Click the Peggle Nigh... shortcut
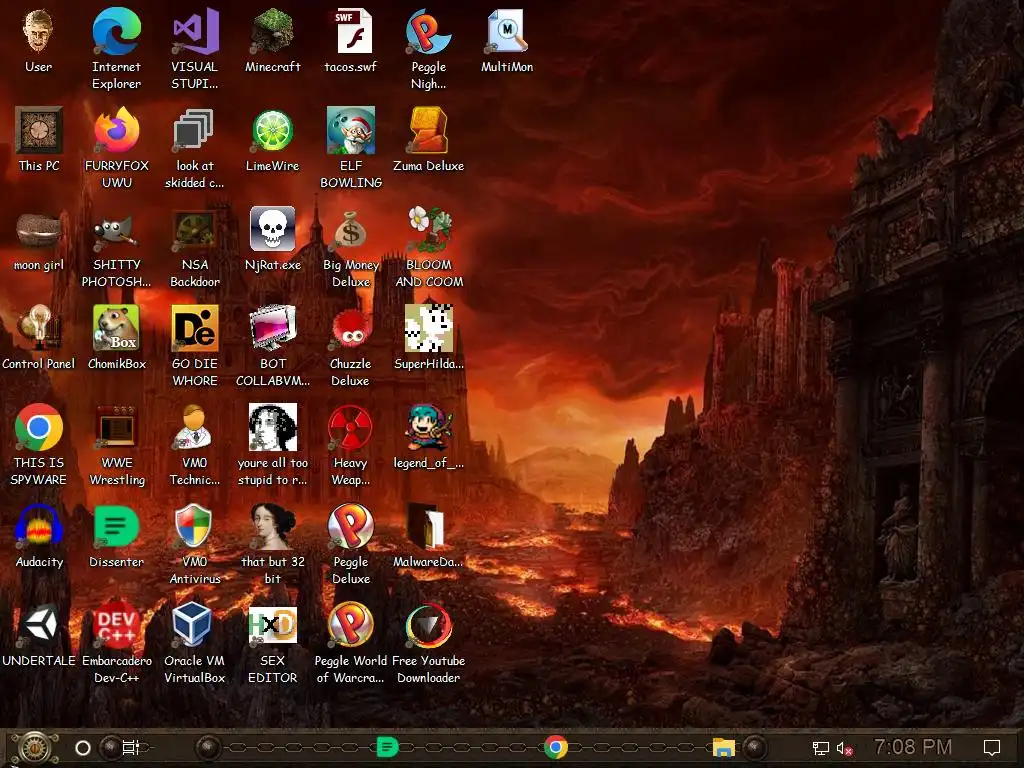The height and width of the screenshot is (768, 1024). 429,31
